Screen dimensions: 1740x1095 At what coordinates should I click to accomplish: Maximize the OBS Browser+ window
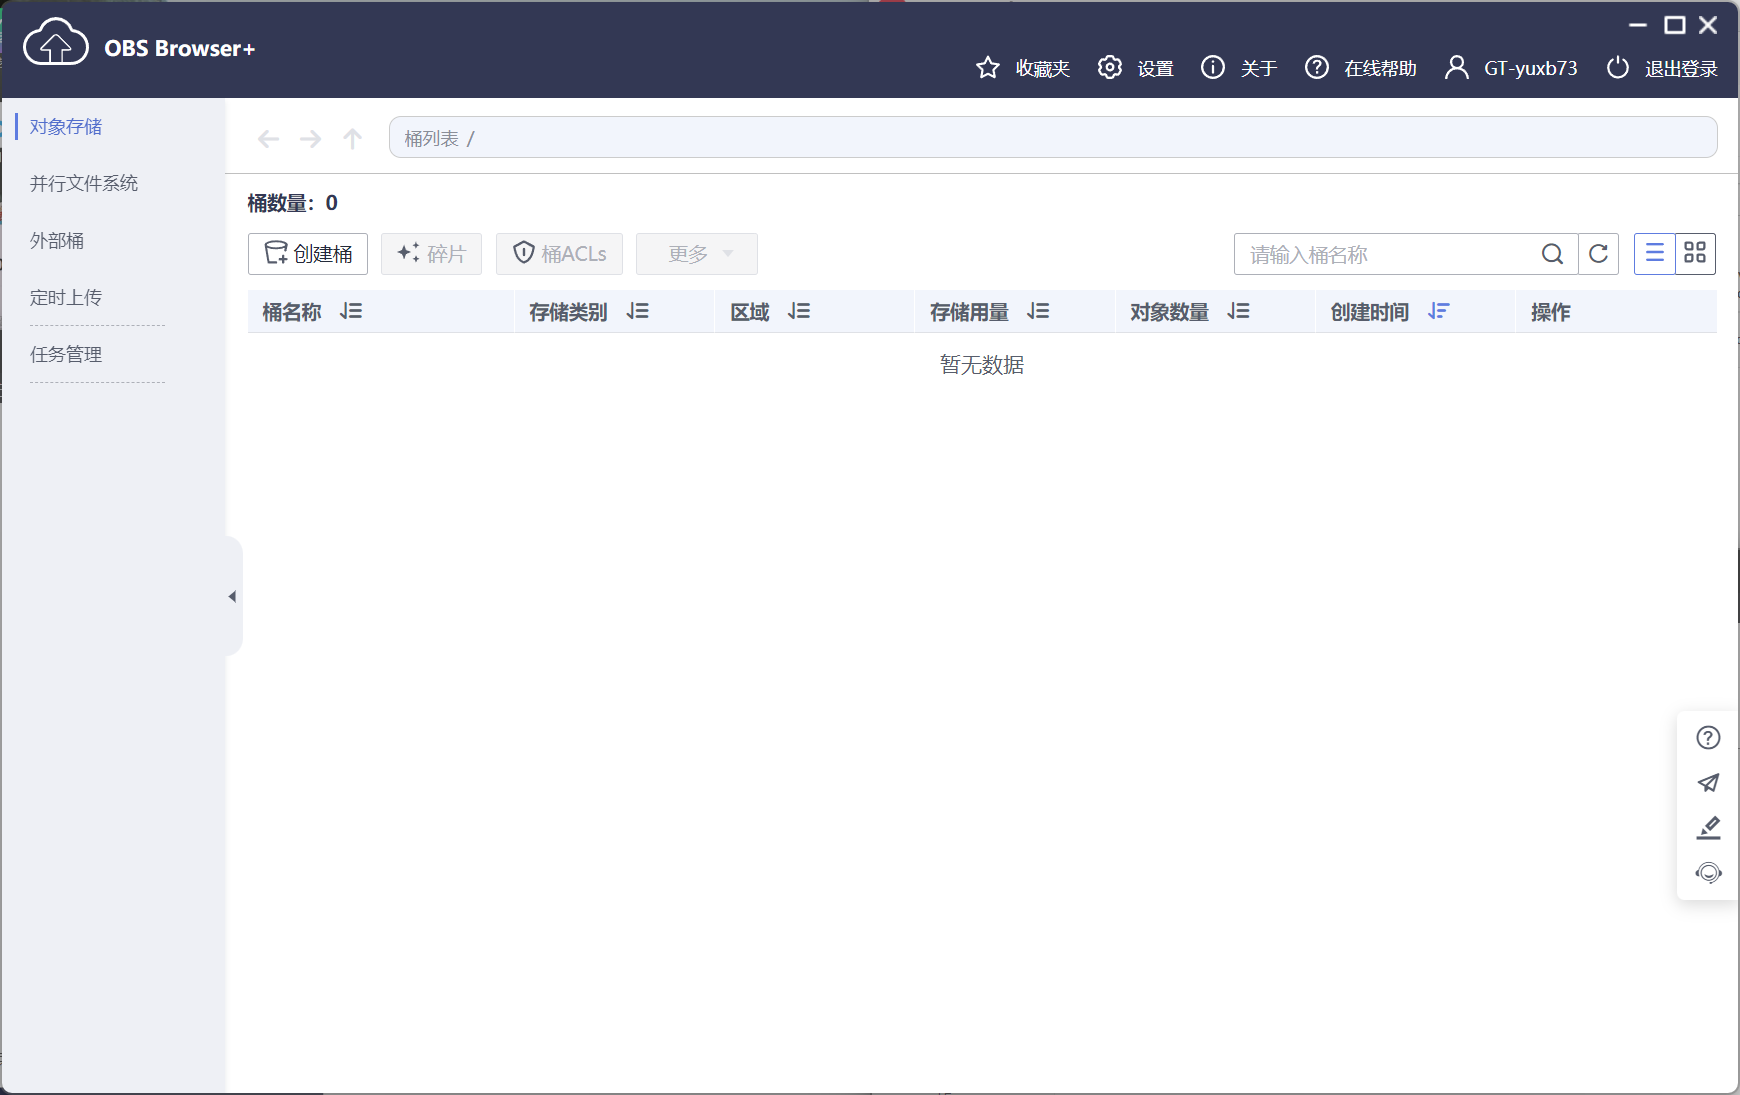[1675, 25]
